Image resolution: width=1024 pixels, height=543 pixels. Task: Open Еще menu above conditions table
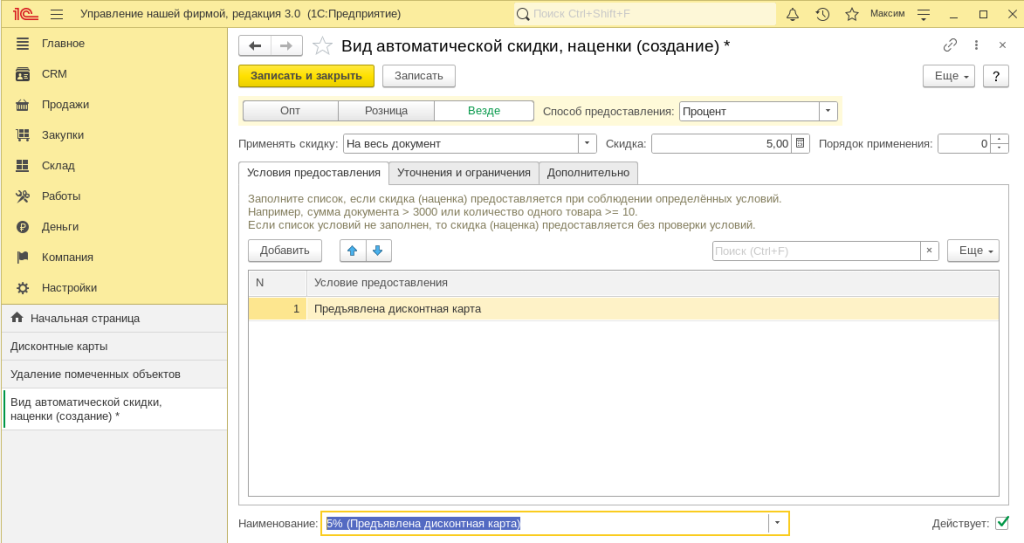coord(973,251)
